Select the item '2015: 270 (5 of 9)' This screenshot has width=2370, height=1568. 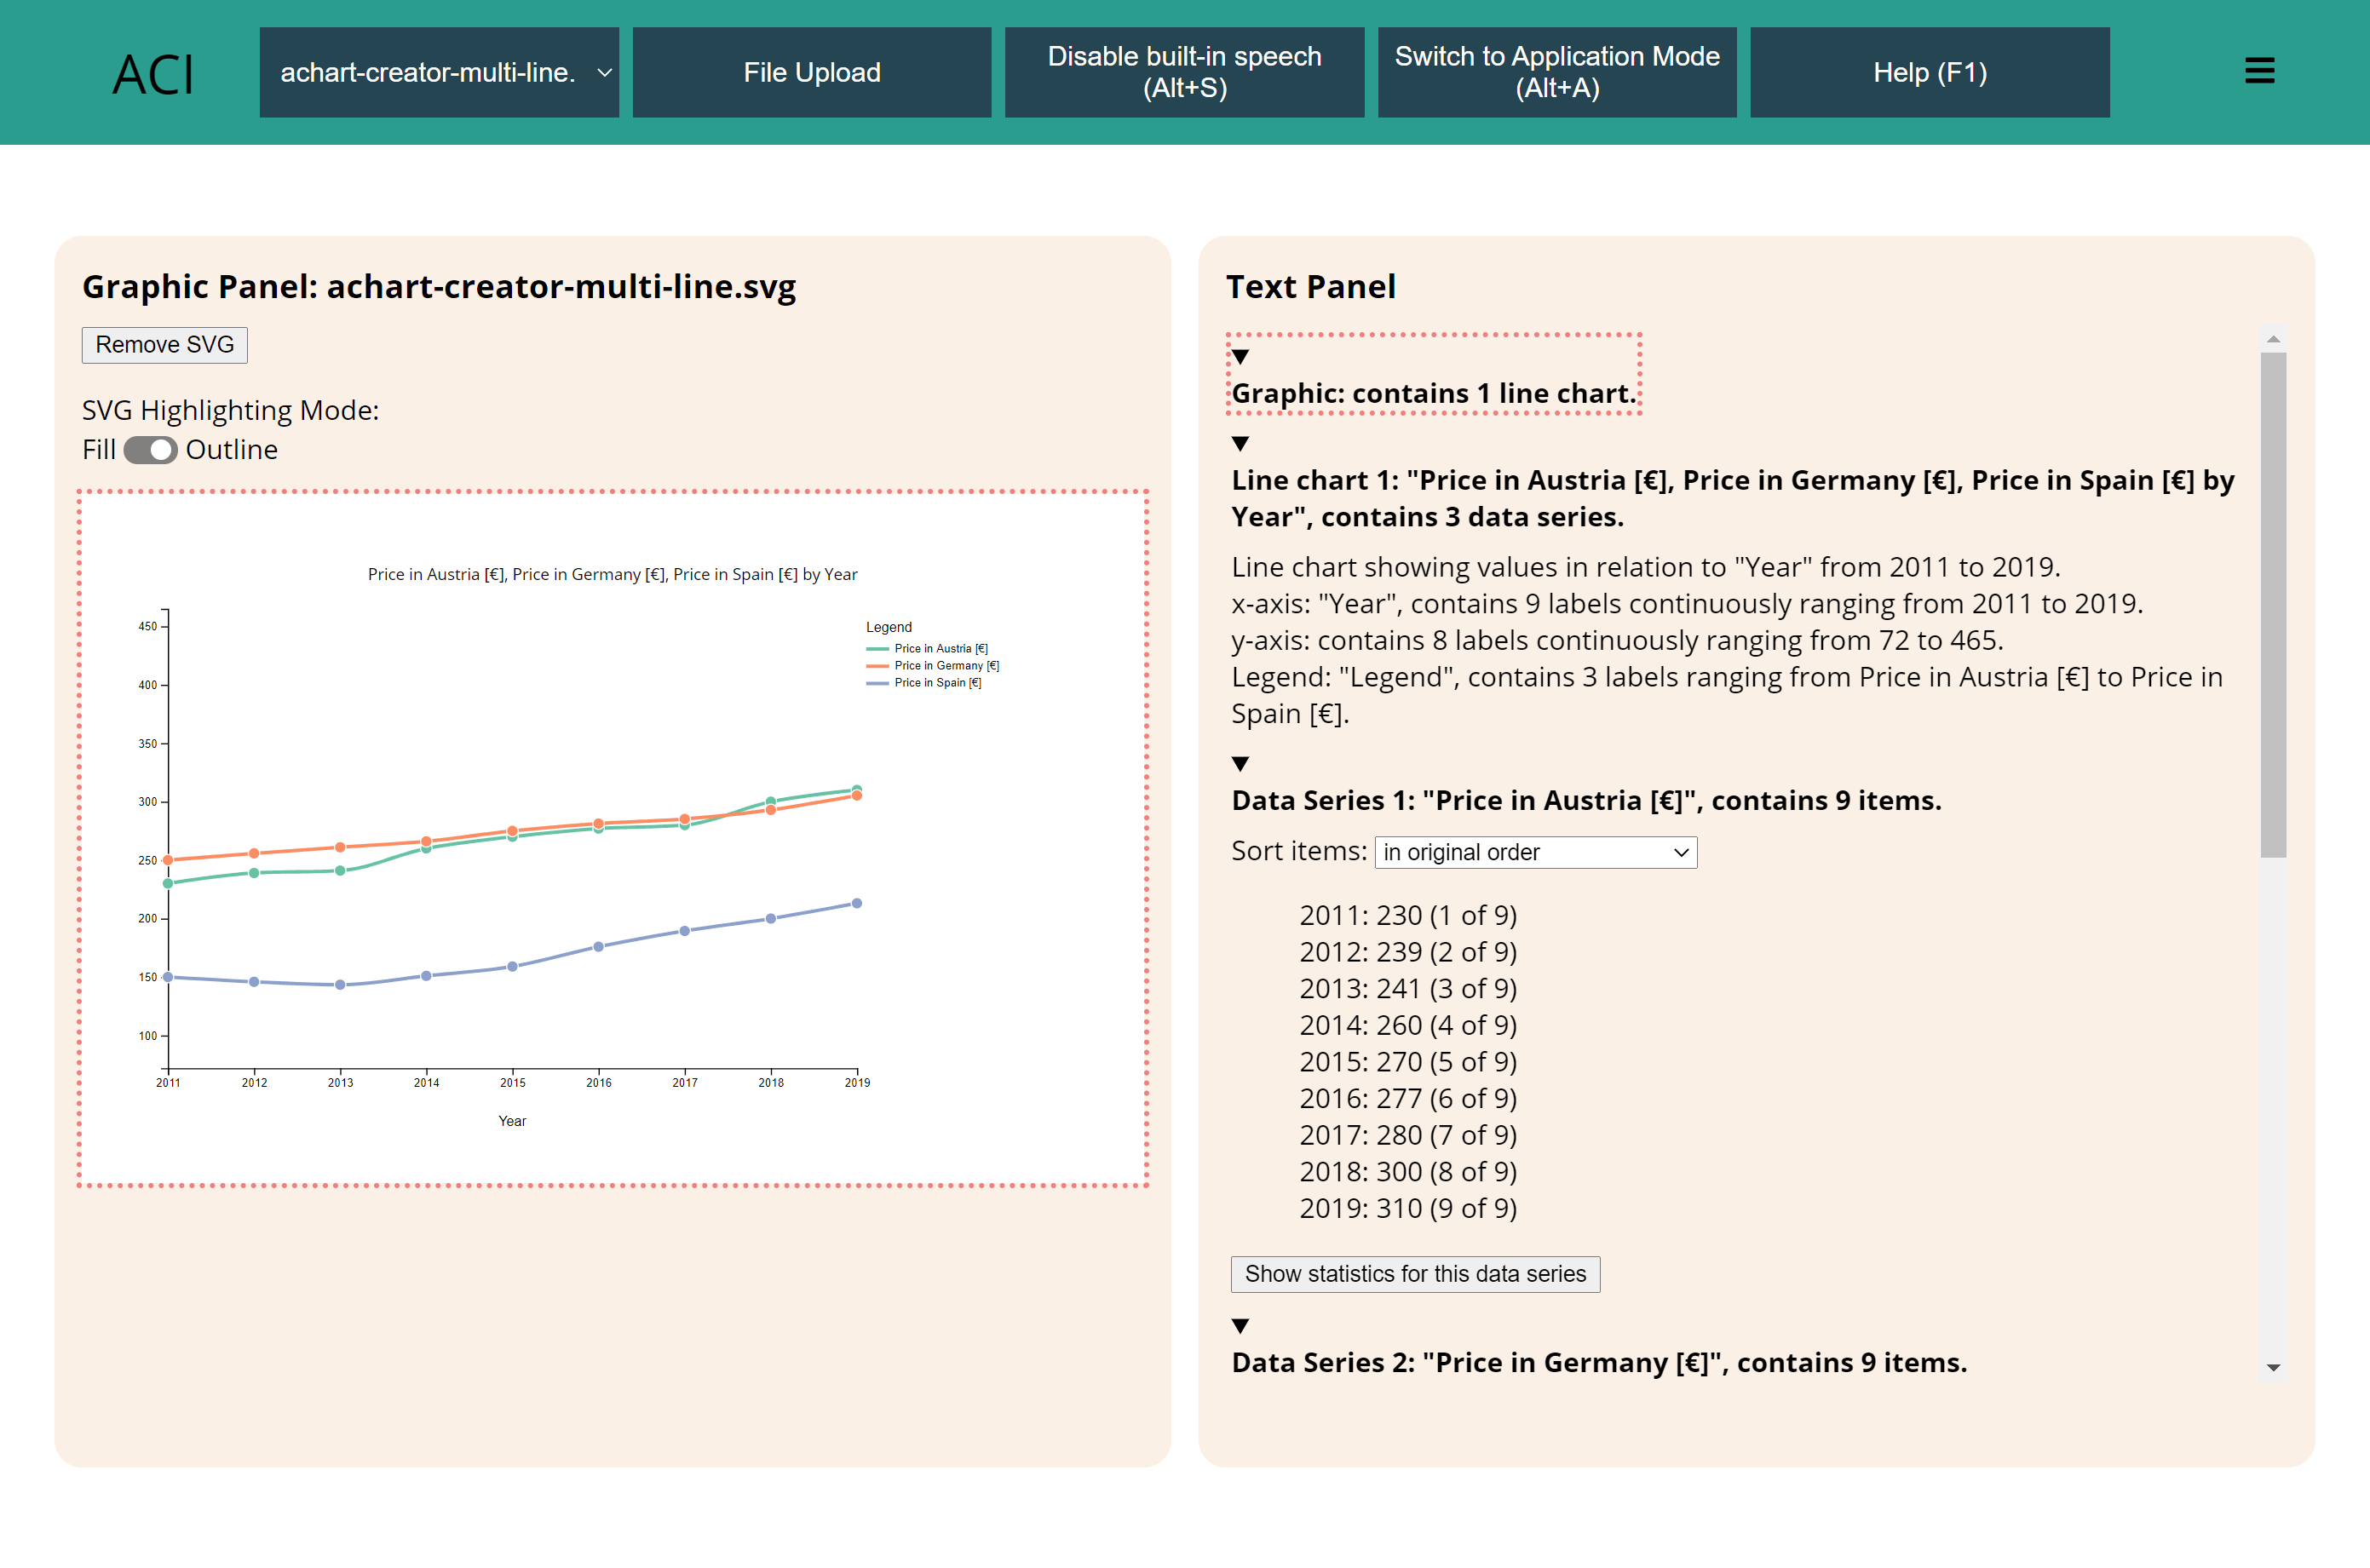1408,1062
